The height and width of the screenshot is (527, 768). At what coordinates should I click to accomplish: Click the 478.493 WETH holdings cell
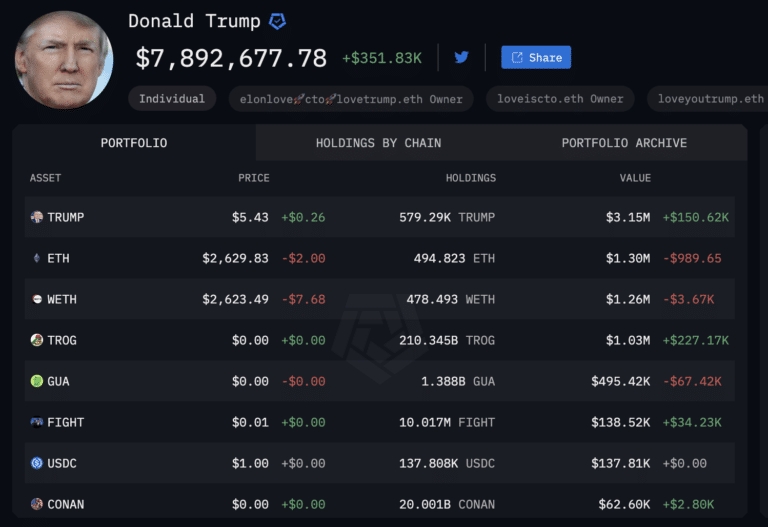(451, 299)
